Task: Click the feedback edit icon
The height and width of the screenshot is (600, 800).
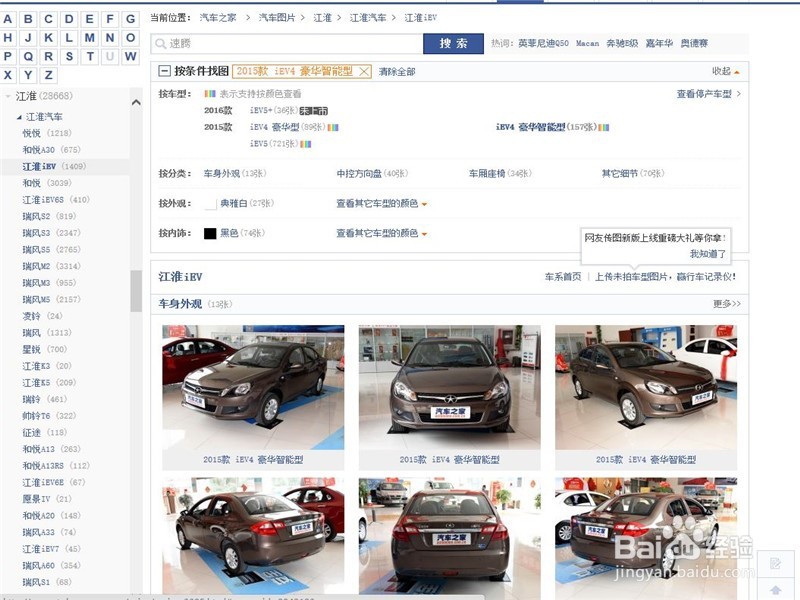Action: coord(776,564)
